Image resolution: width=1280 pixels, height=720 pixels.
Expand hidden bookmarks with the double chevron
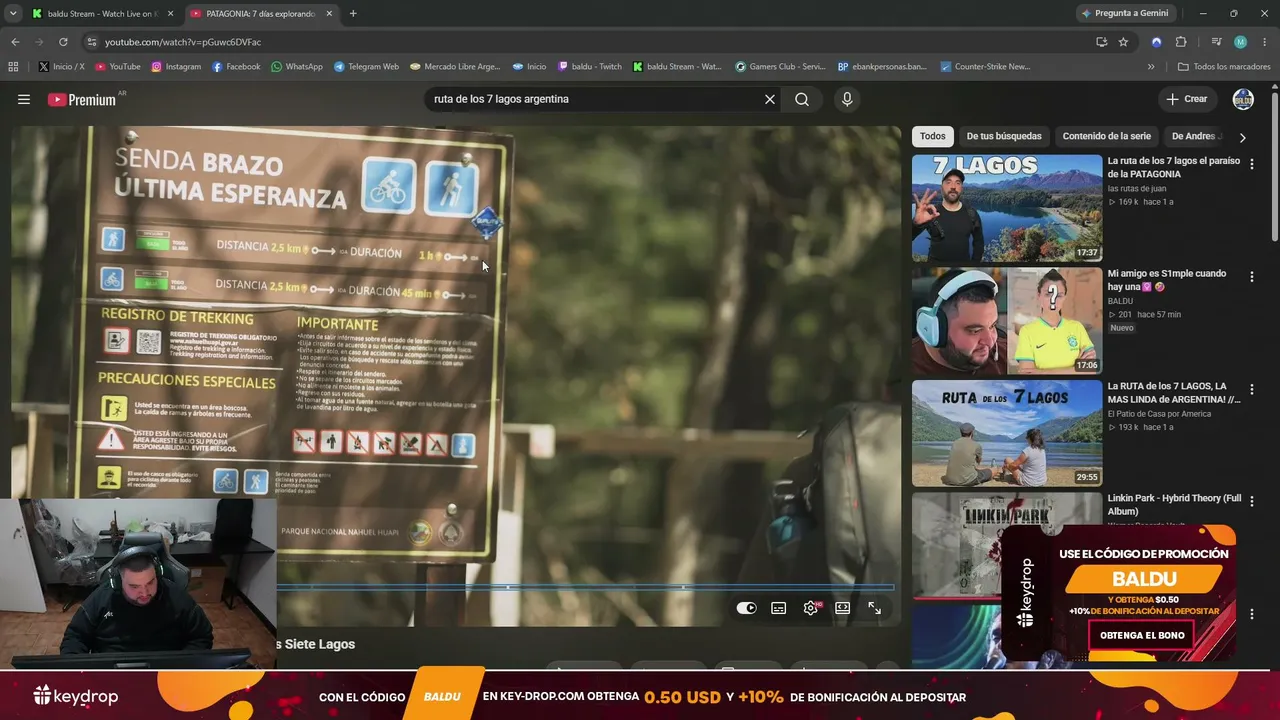1151,67
